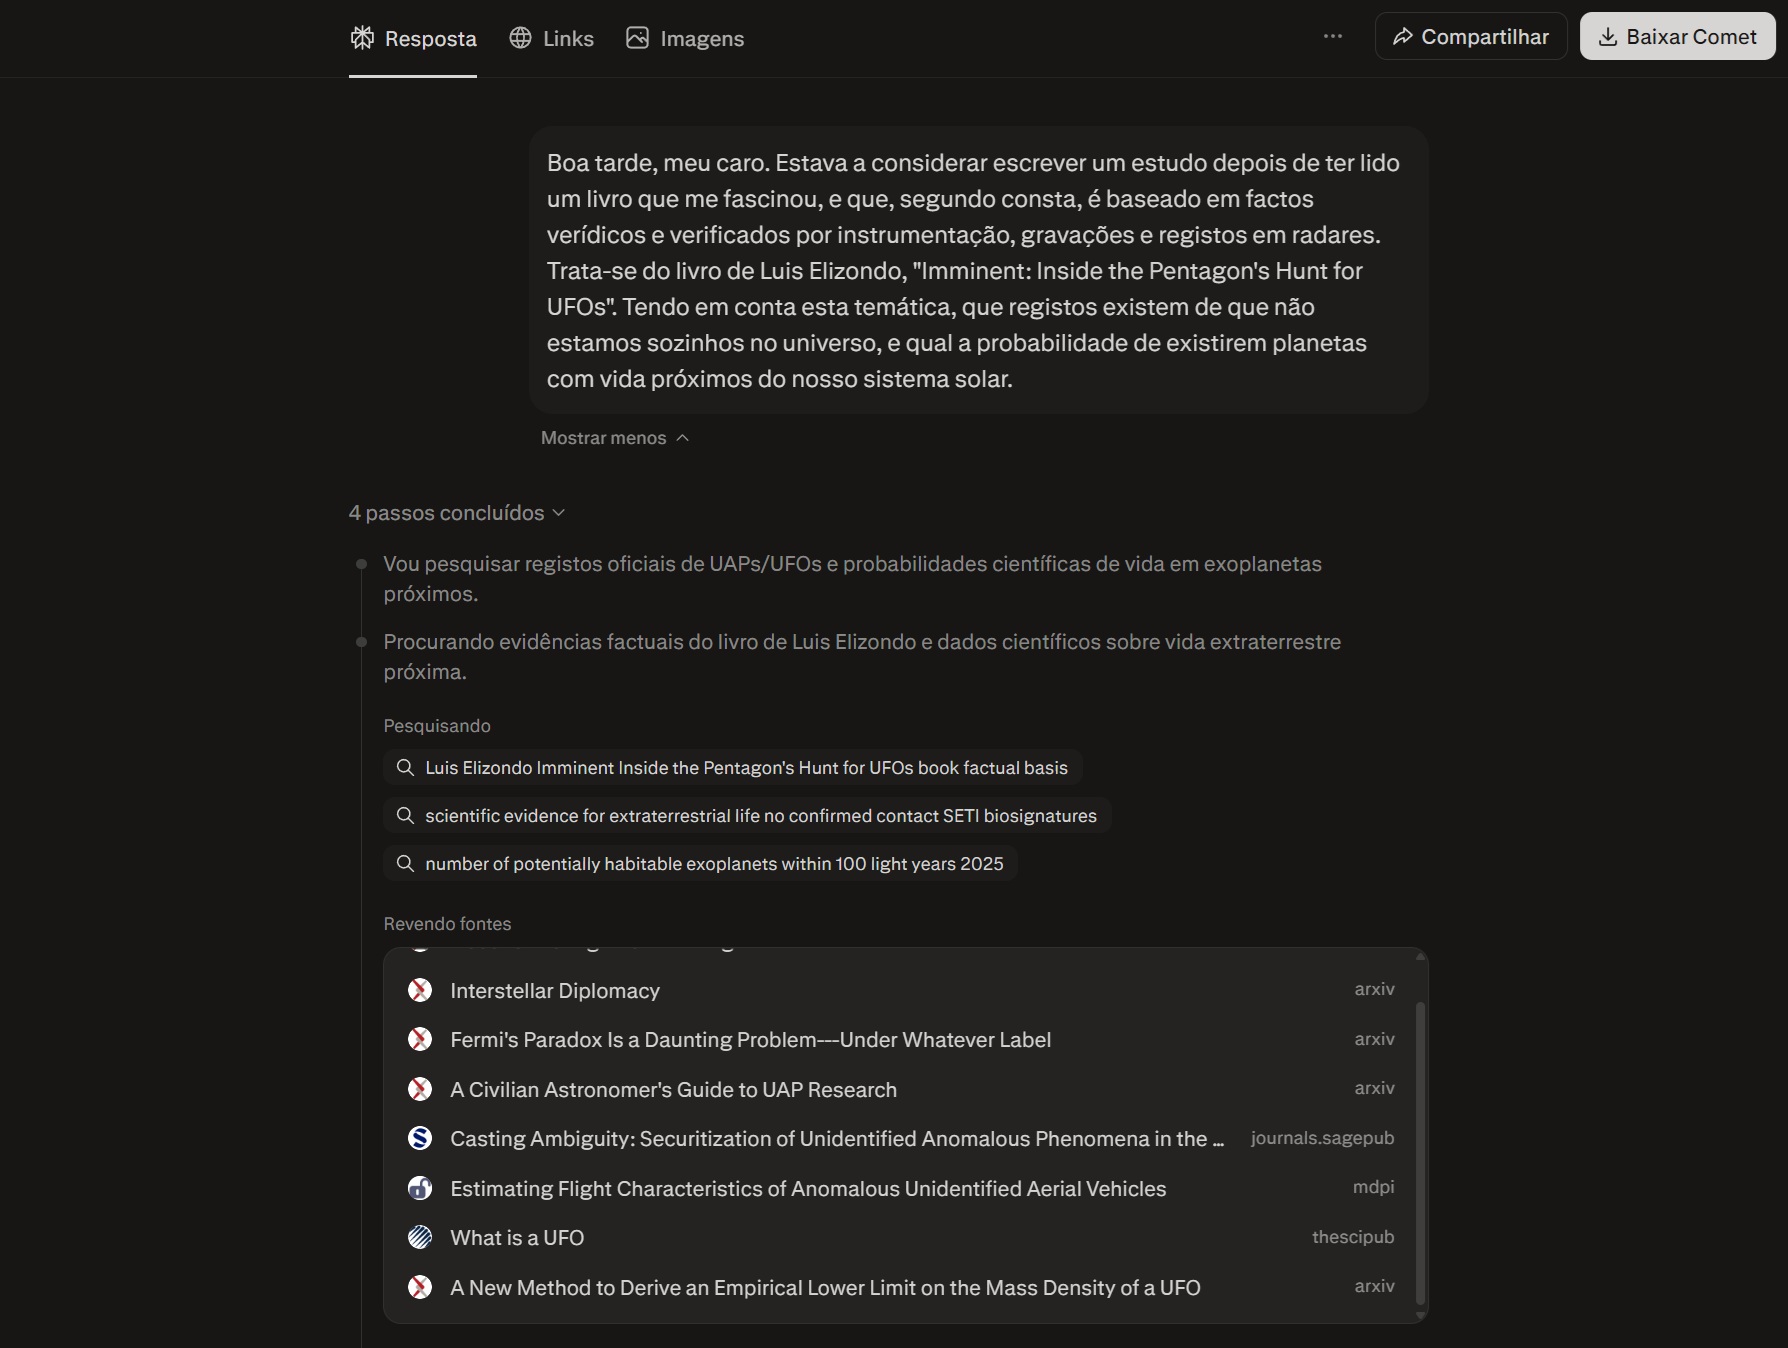This screenshot has height=1348, width=1788.
Task: Click the arxiv favicon beside Interstellar Diplomacy
Action: coord(420,990)
